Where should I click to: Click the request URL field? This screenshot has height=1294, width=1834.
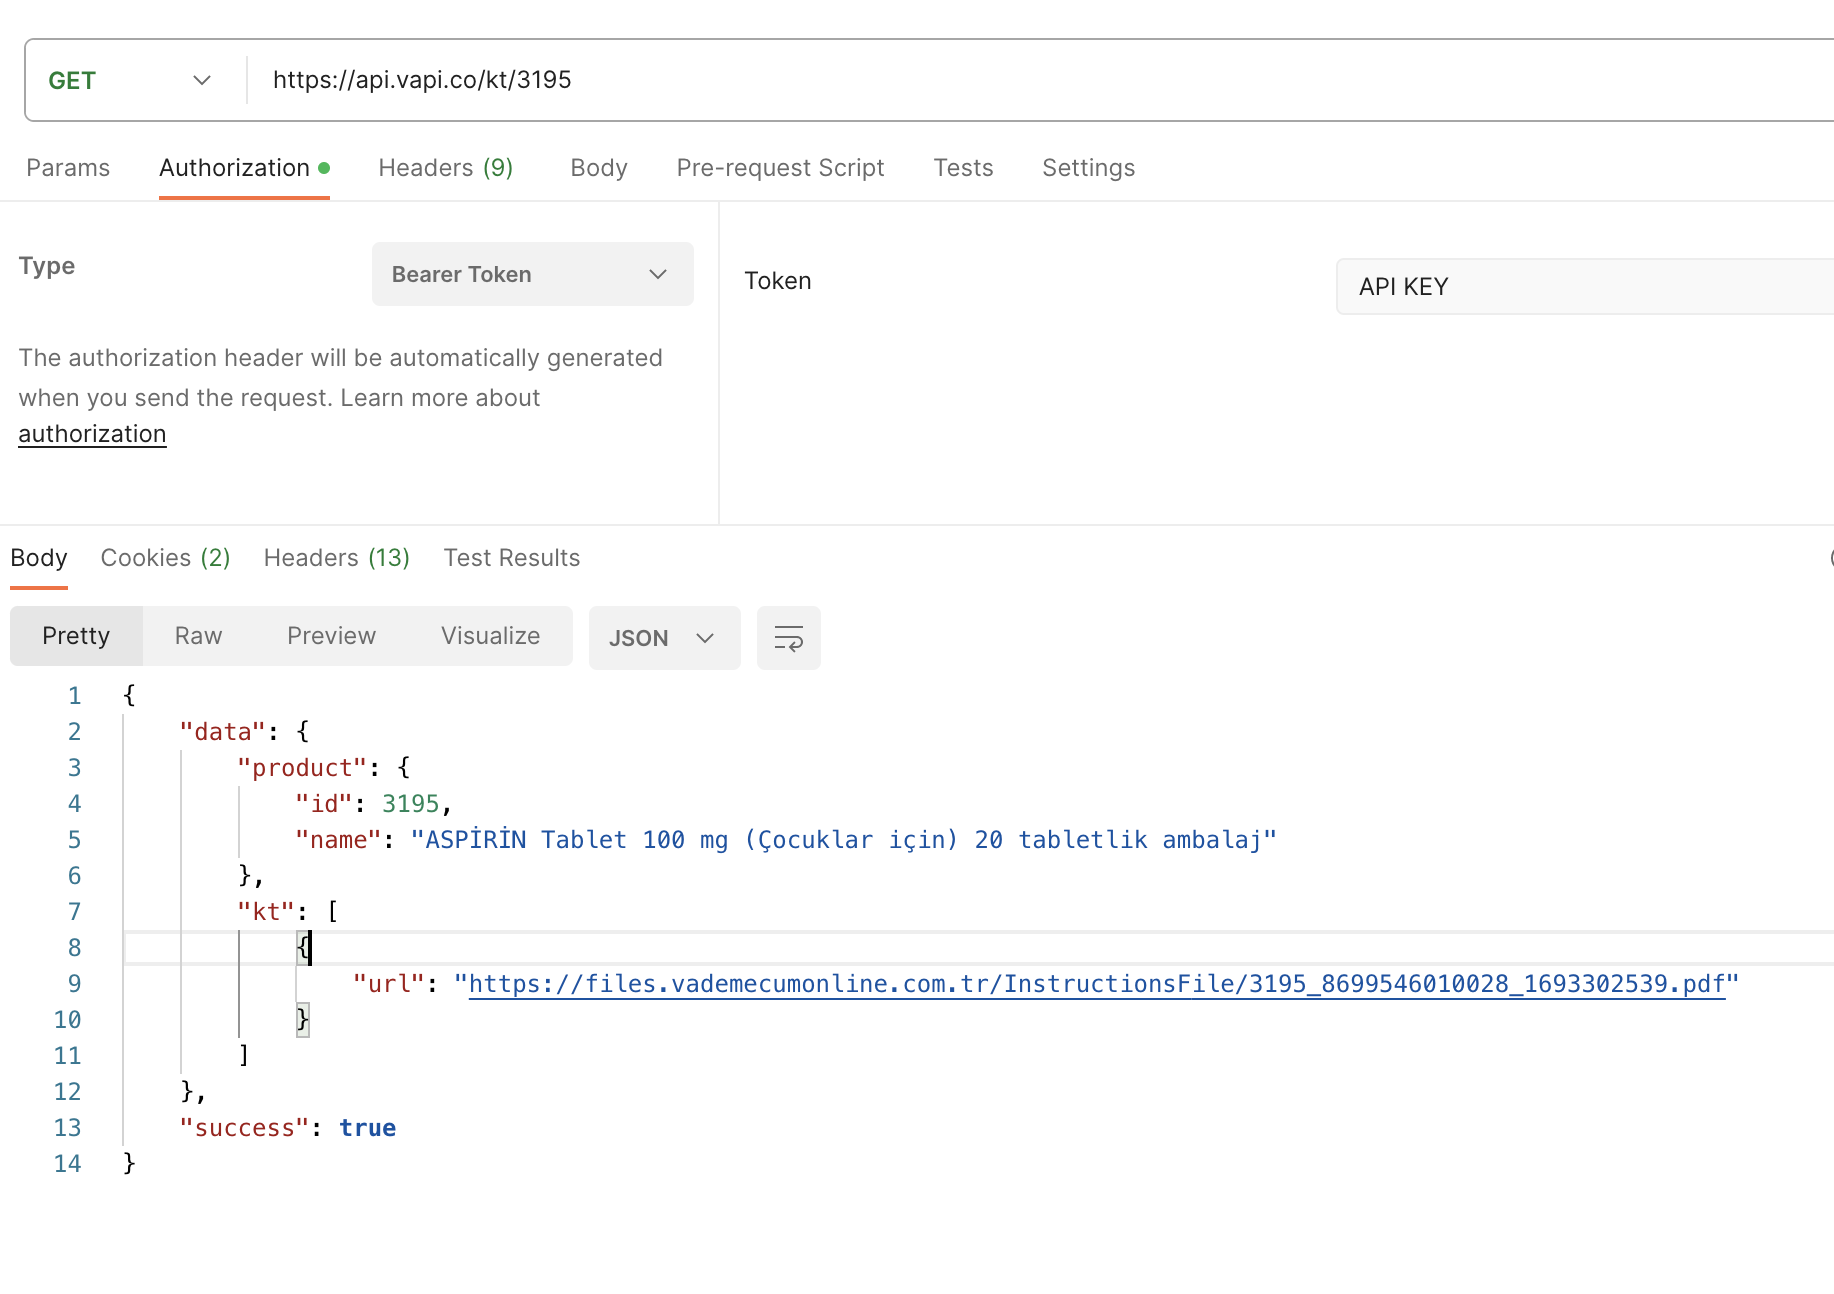1040,80
